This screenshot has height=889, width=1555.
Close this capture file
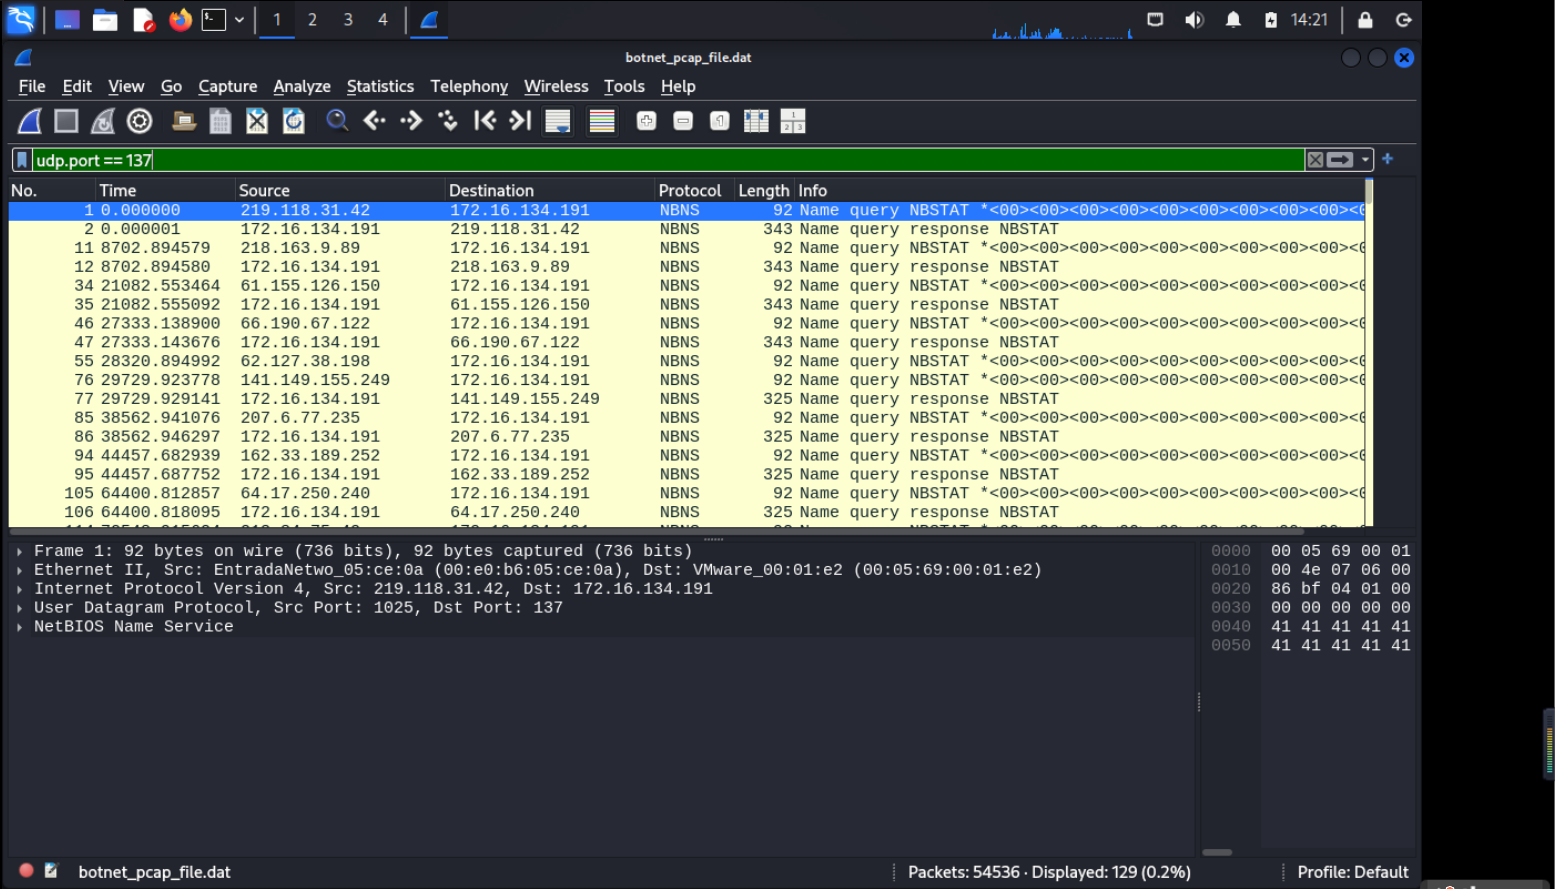tap(257, 121)
